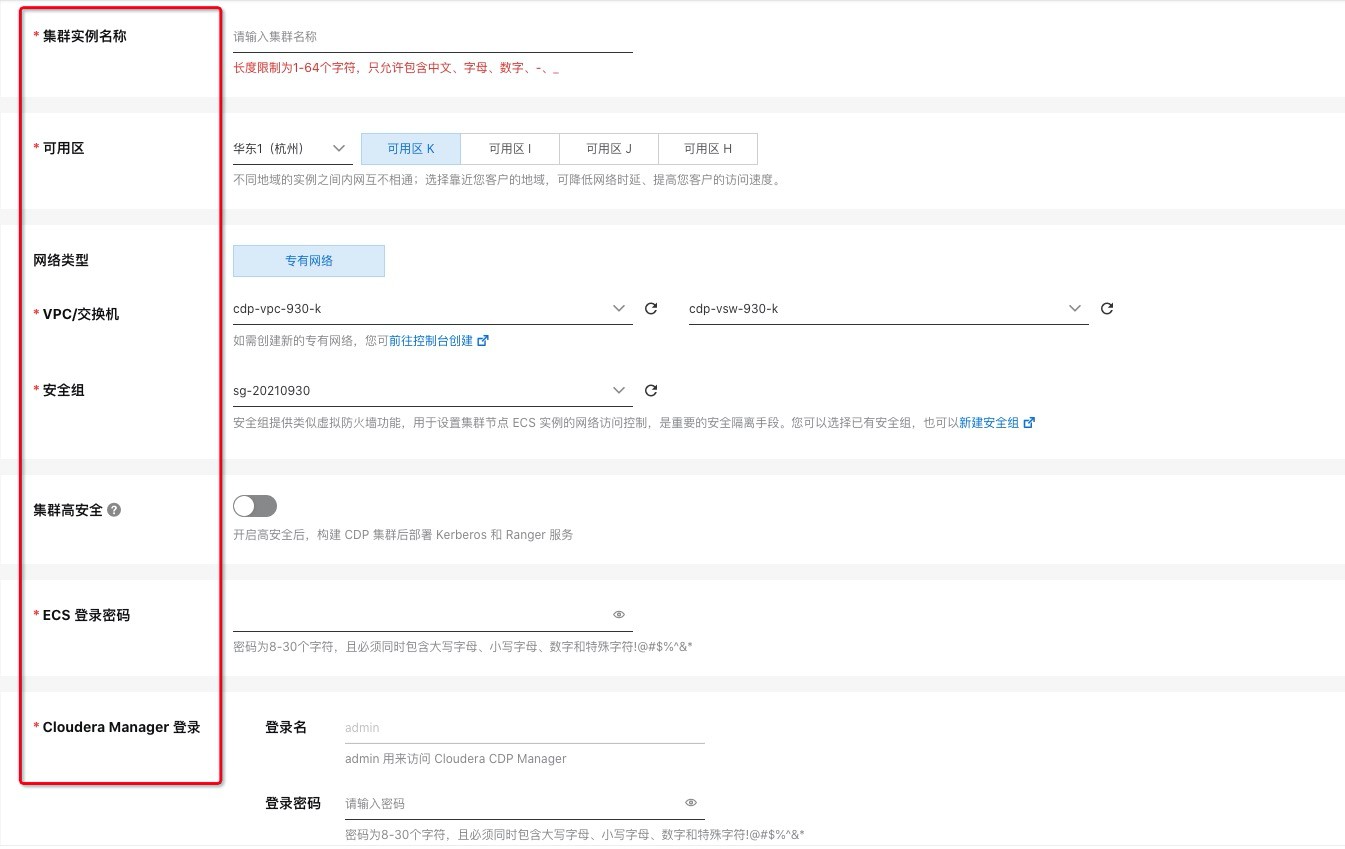1345x849 pixels.
Task: Click the 集群高安全 label text
Action: [x=68, y=510]
